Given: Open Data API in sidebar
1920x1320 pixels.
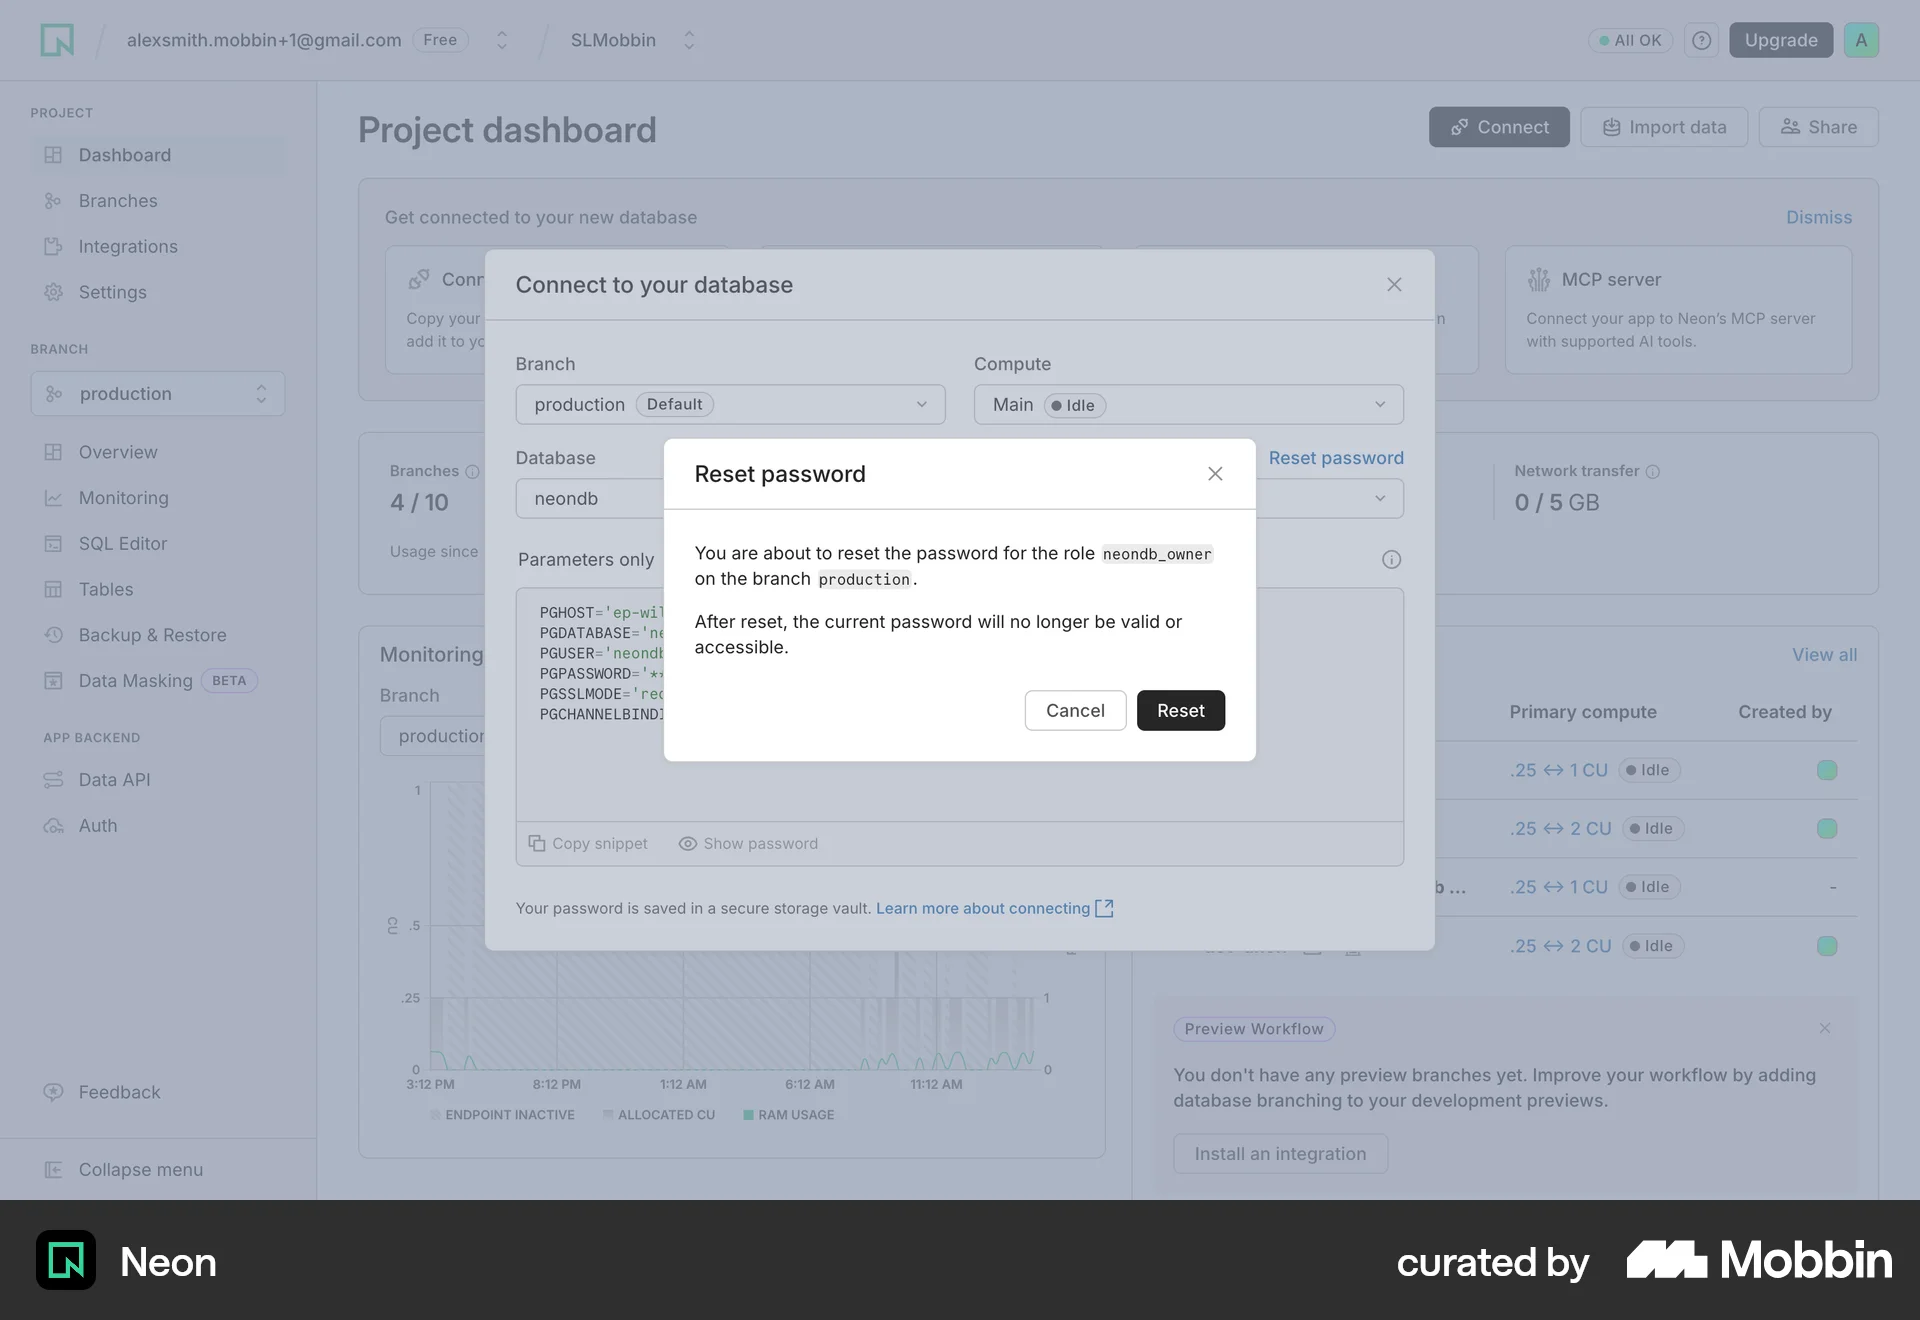Looking at the screenshot, I should tap(158, 780).
